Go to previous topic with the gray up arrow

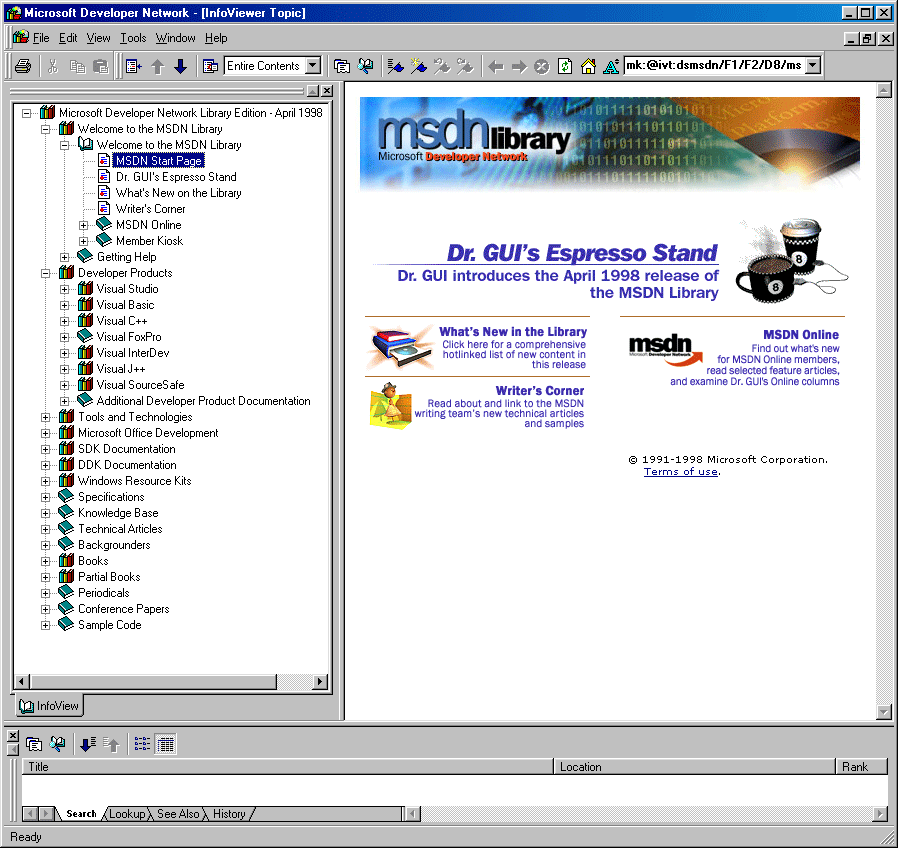coord(157,66)
